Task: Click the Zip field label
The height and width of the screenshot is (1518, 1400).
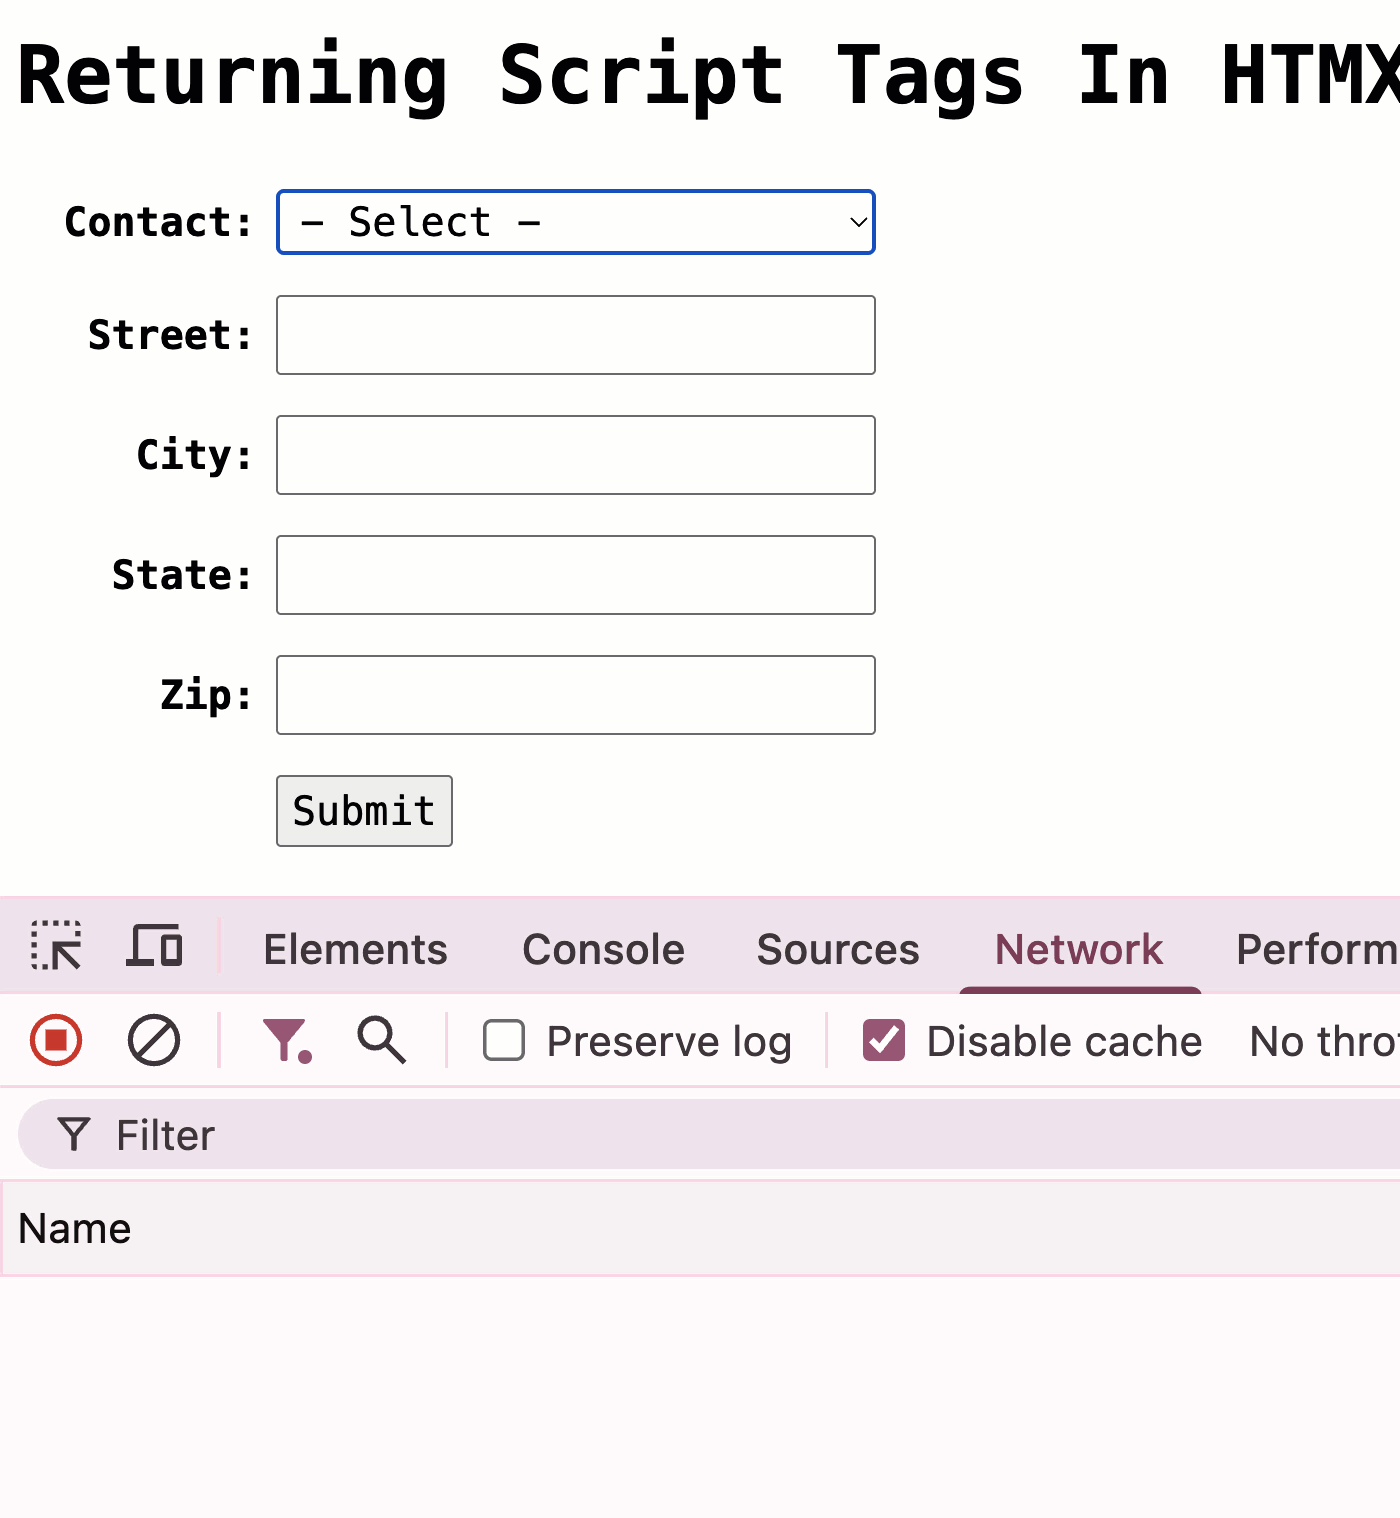Action: tap(206, 695)
